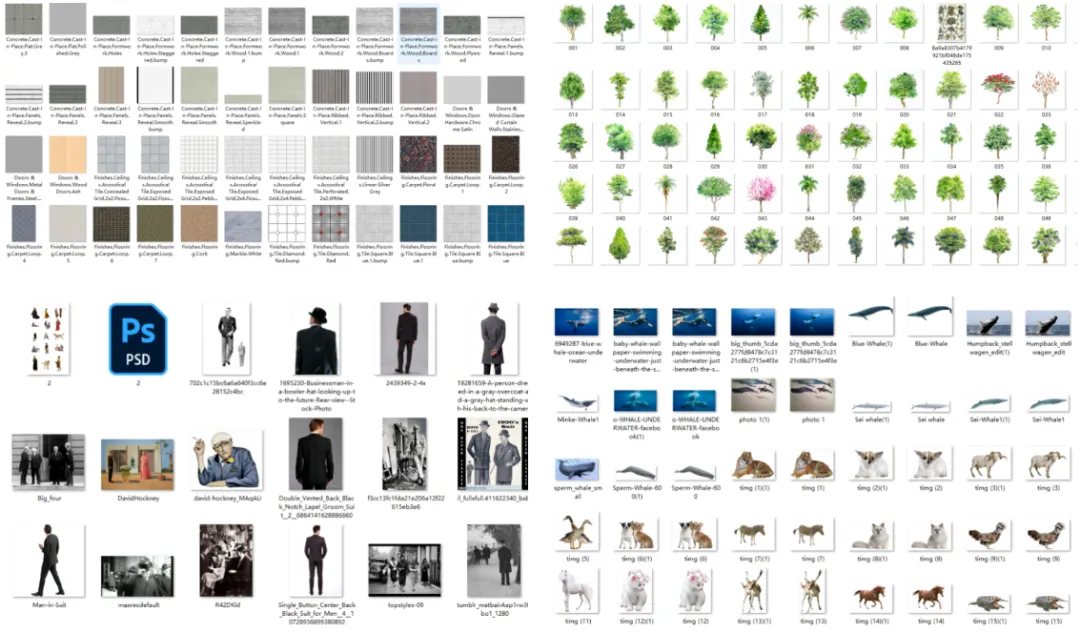Screen dimensions: 1080x633
Task: Select the Finishes.Flooring.Cork texture
Action: [198, 224]
